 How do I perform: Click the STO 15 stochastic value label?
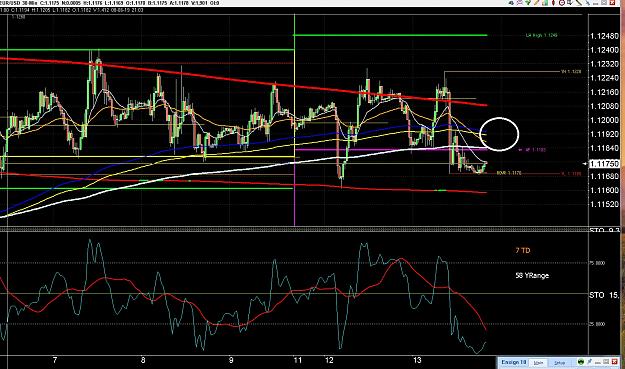[604, 295]
